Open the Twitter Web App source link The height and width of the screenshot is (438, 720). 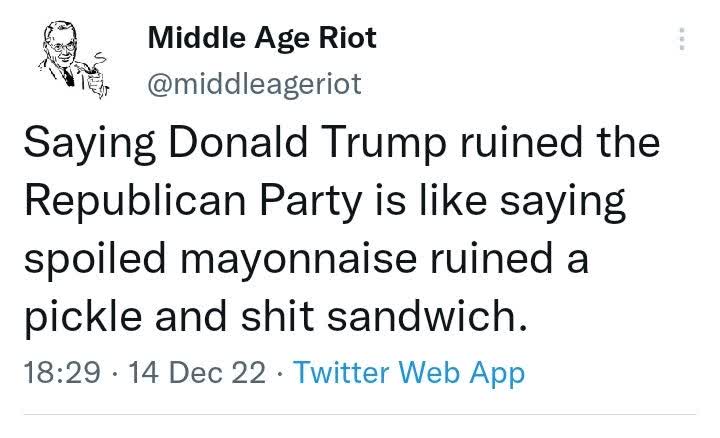(409, 372)
